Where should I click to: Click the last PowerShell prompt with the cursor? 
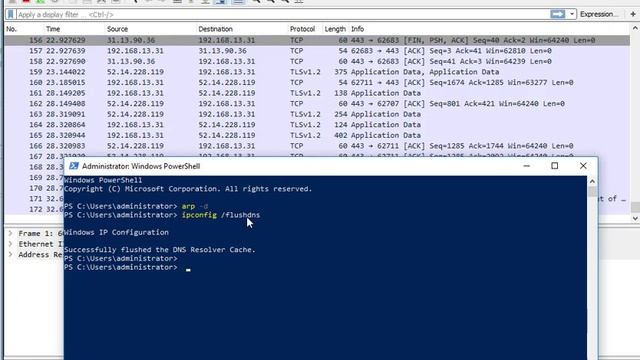tap(127, 267)
